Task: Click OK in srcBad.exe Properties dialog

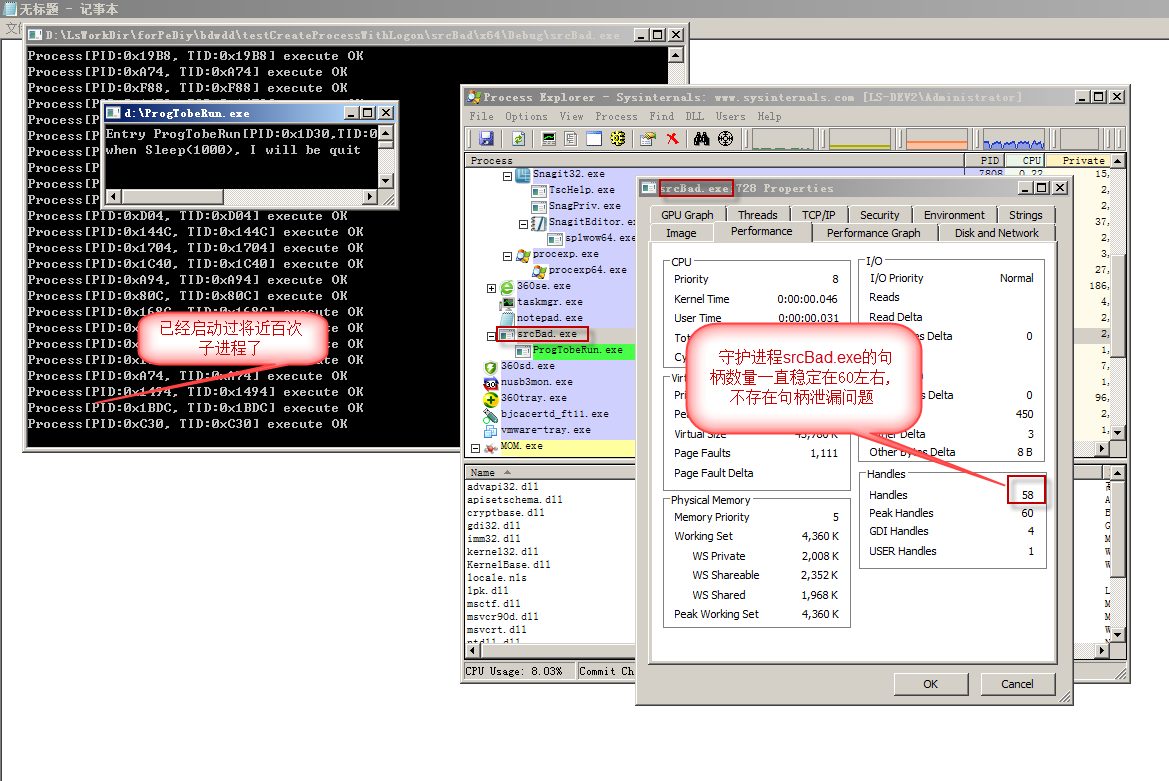Action: click(930, 684)
